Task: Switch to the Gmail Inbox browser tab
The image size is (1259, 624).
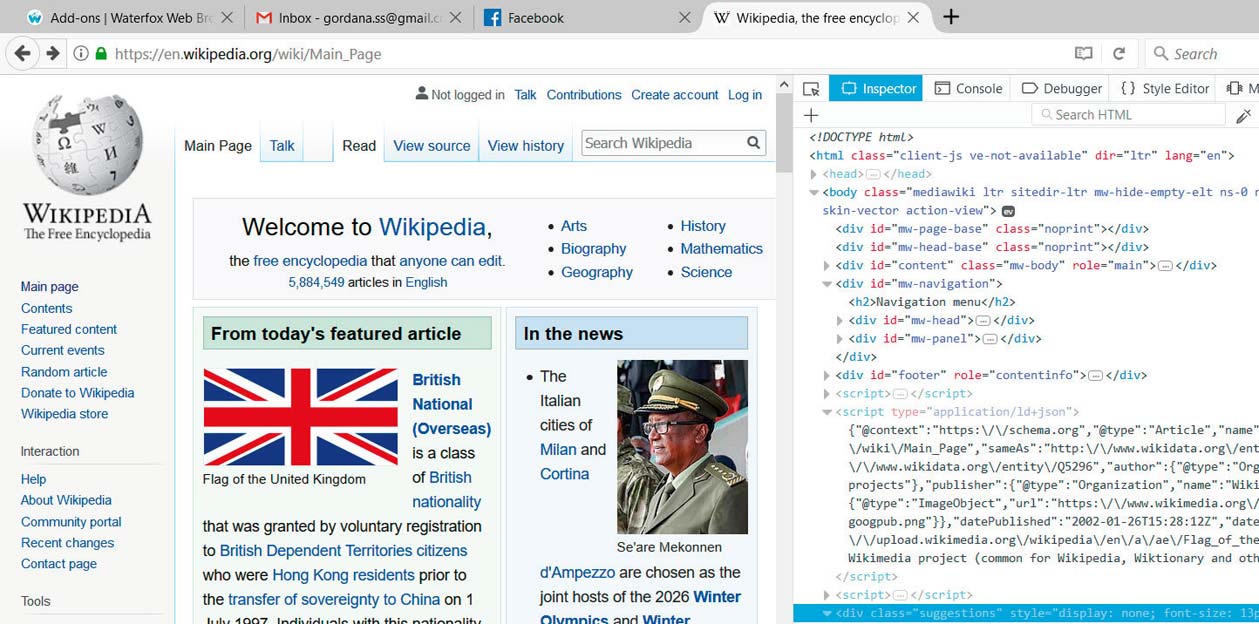Action: [x=357, y=17]
